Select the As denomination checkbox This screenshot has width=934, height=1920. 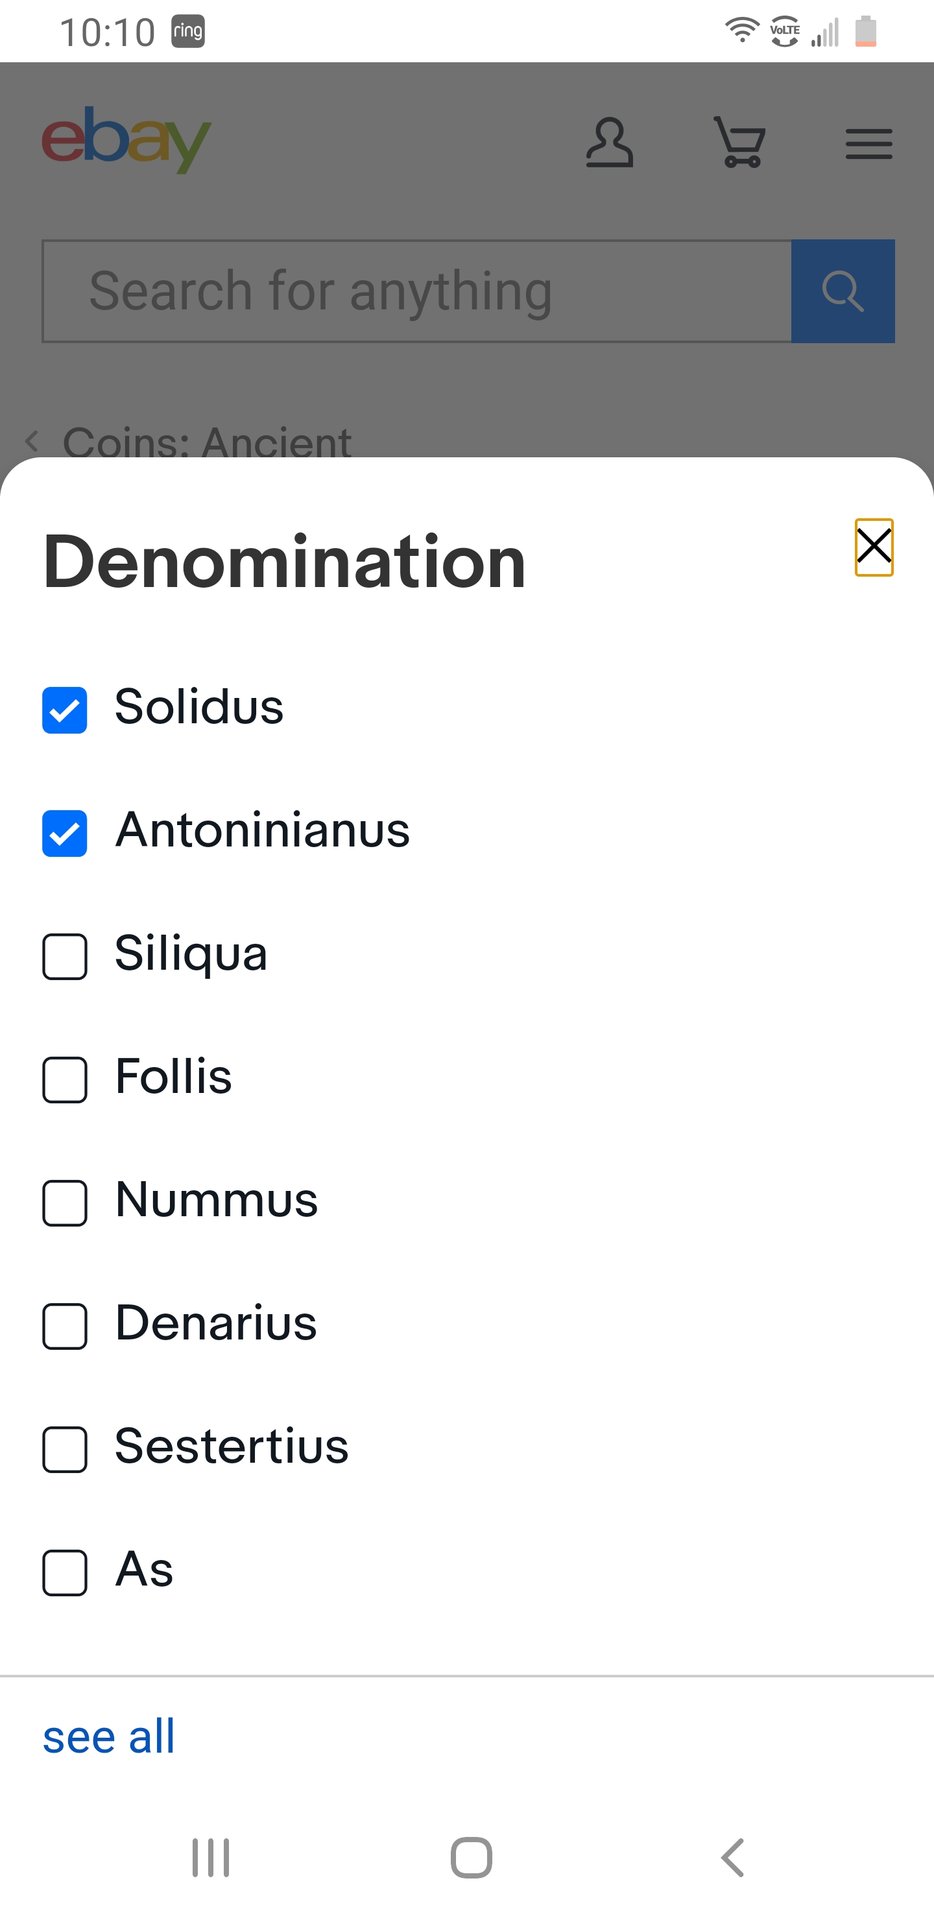point(65,1572)
